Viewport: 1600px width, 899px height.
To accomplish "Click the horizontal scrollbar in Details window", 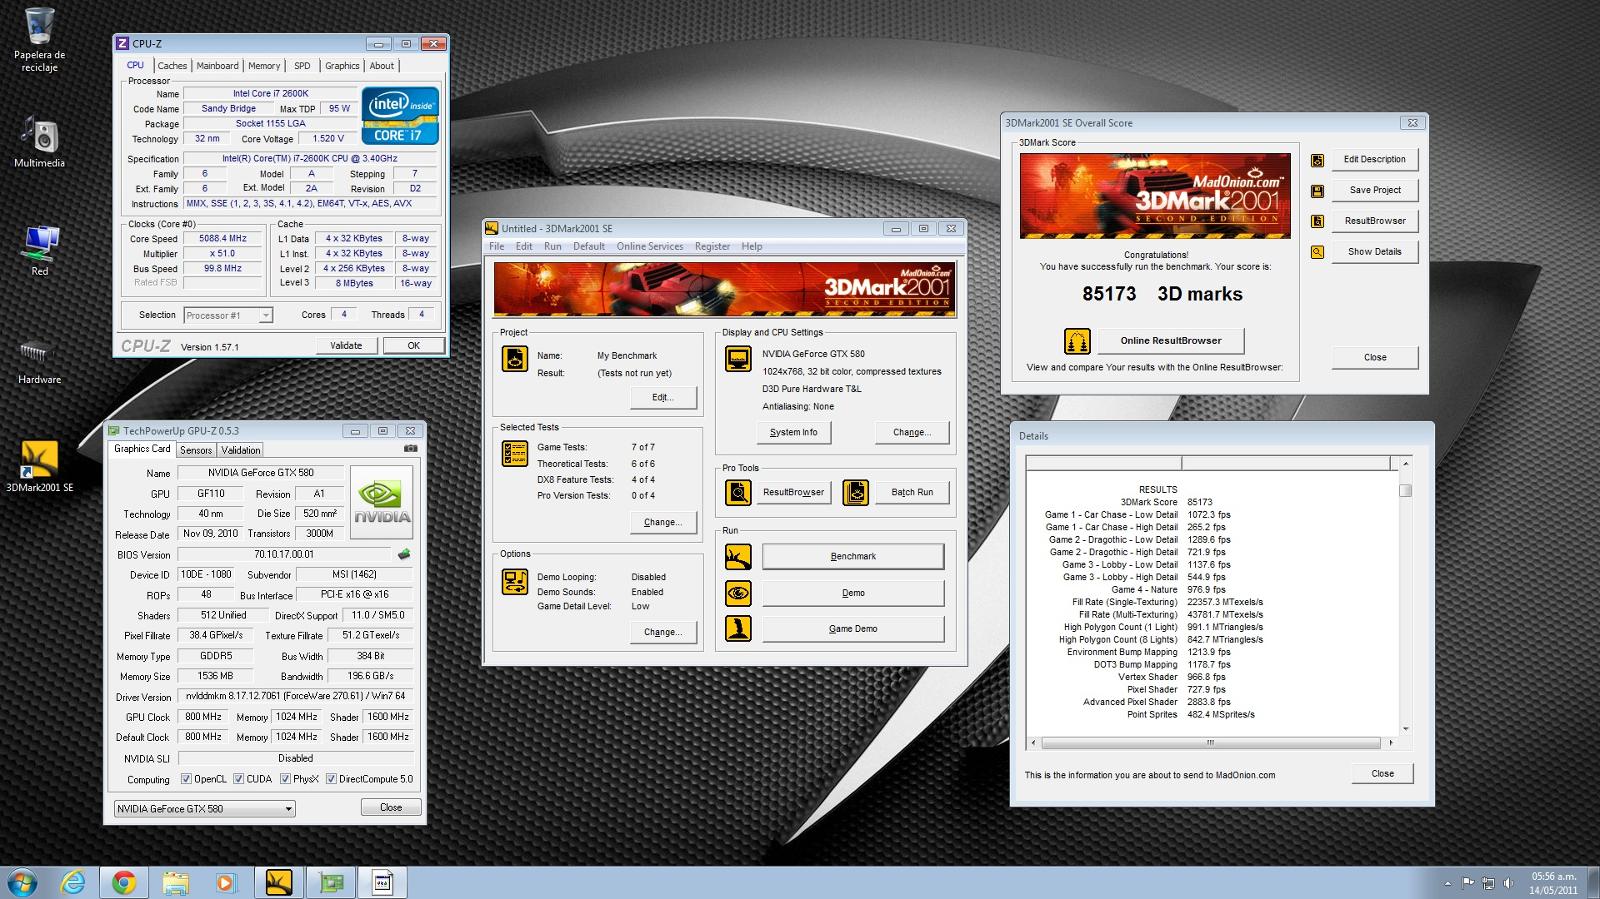I will [1210, 743].
